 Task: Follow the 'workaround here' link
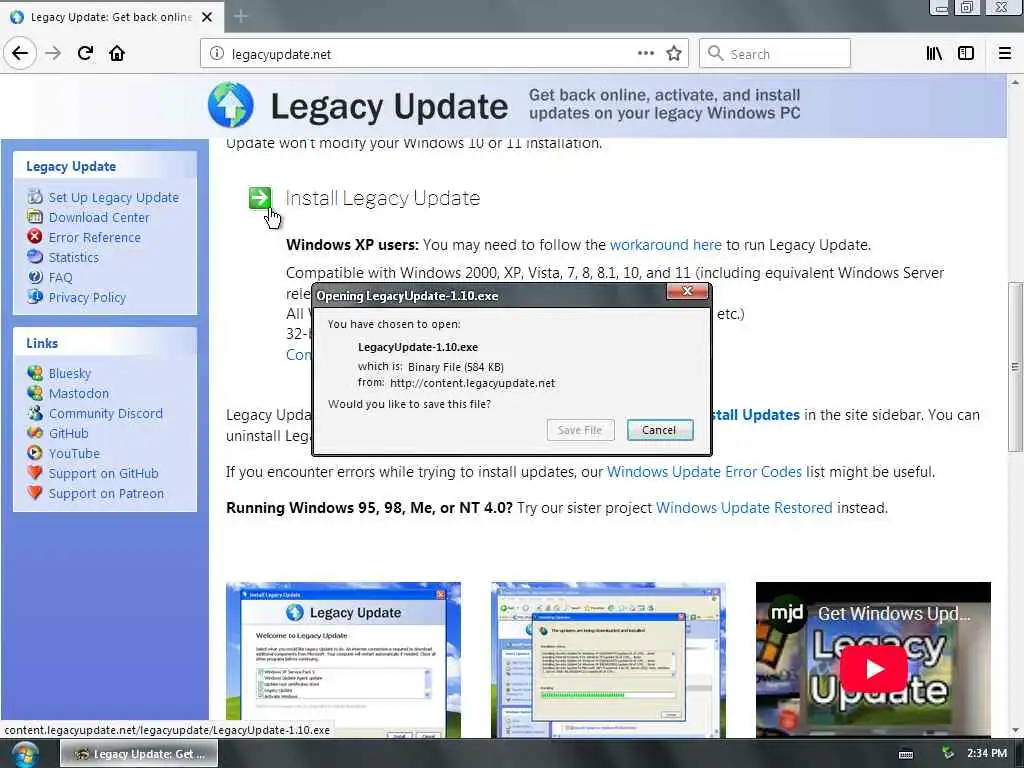(x=665, y=245)
